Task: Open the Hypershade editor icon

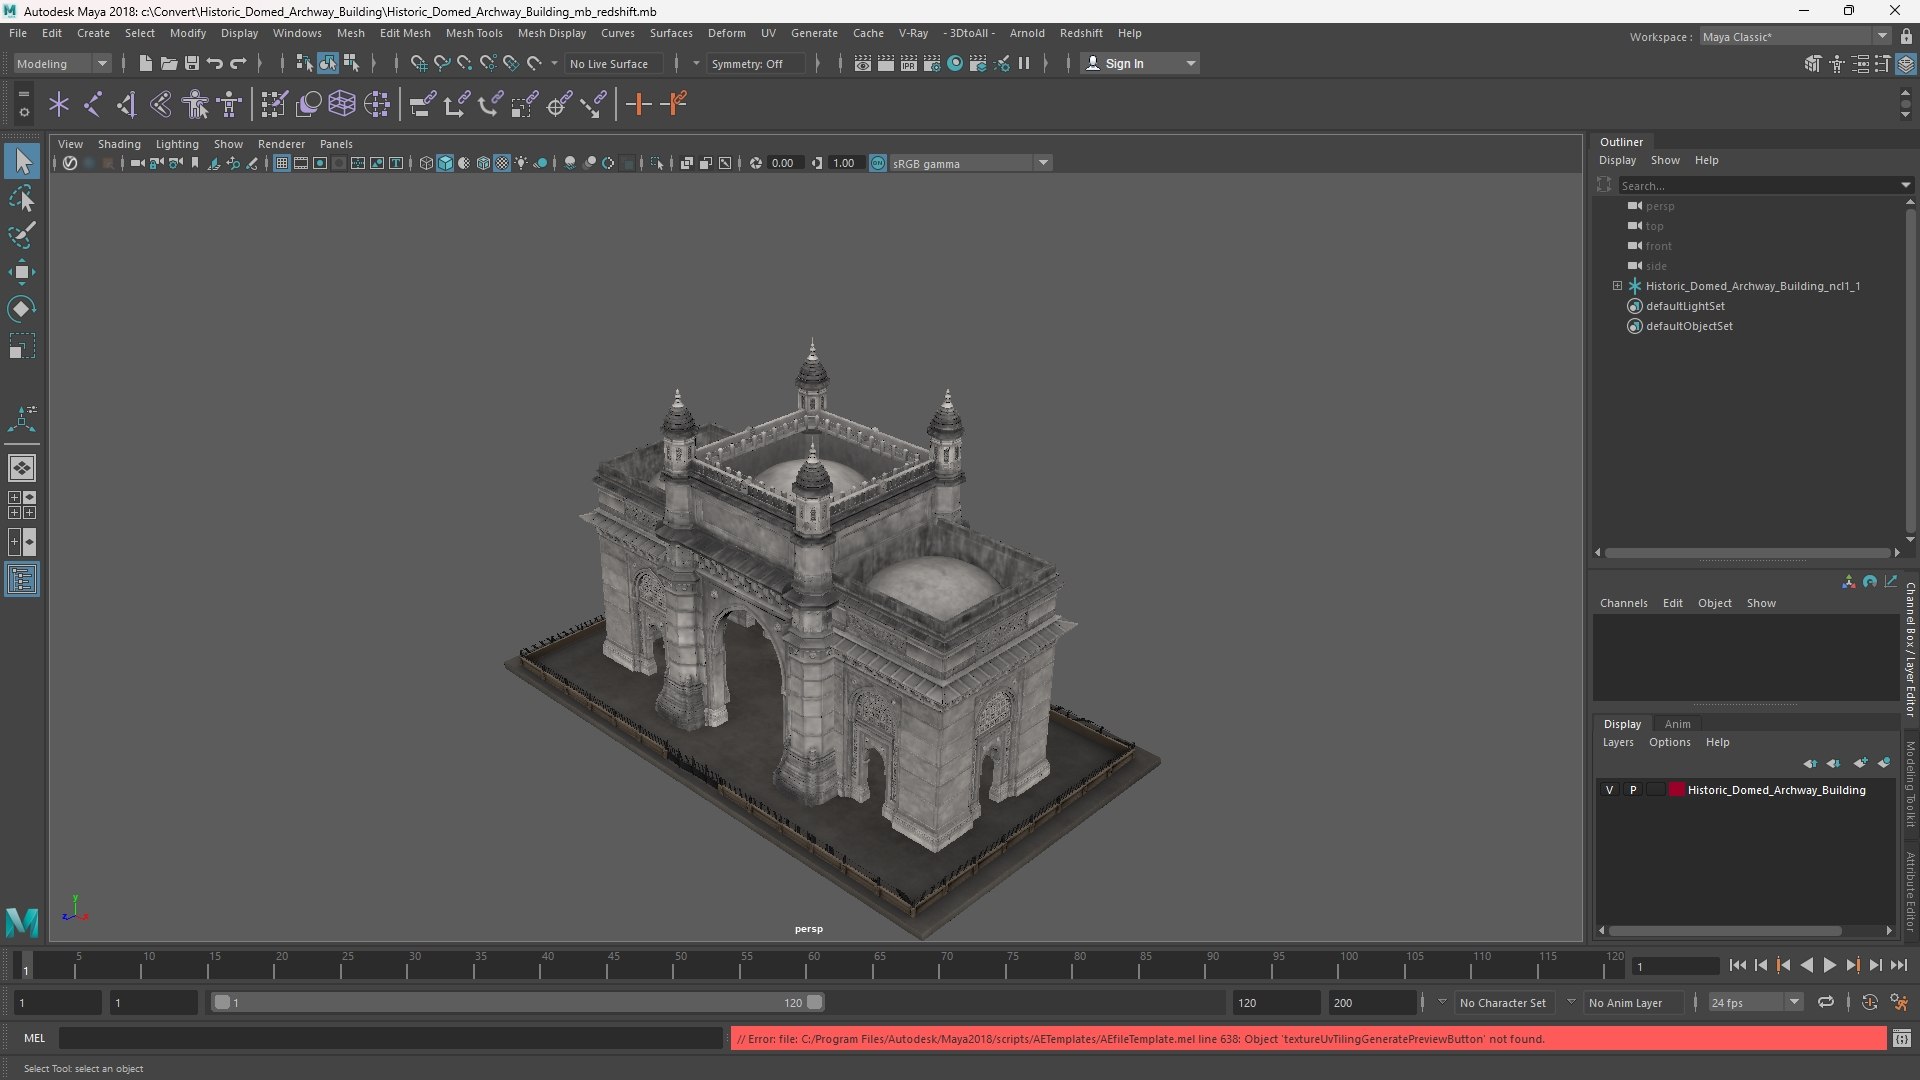Action: click(x=955, y=63)
